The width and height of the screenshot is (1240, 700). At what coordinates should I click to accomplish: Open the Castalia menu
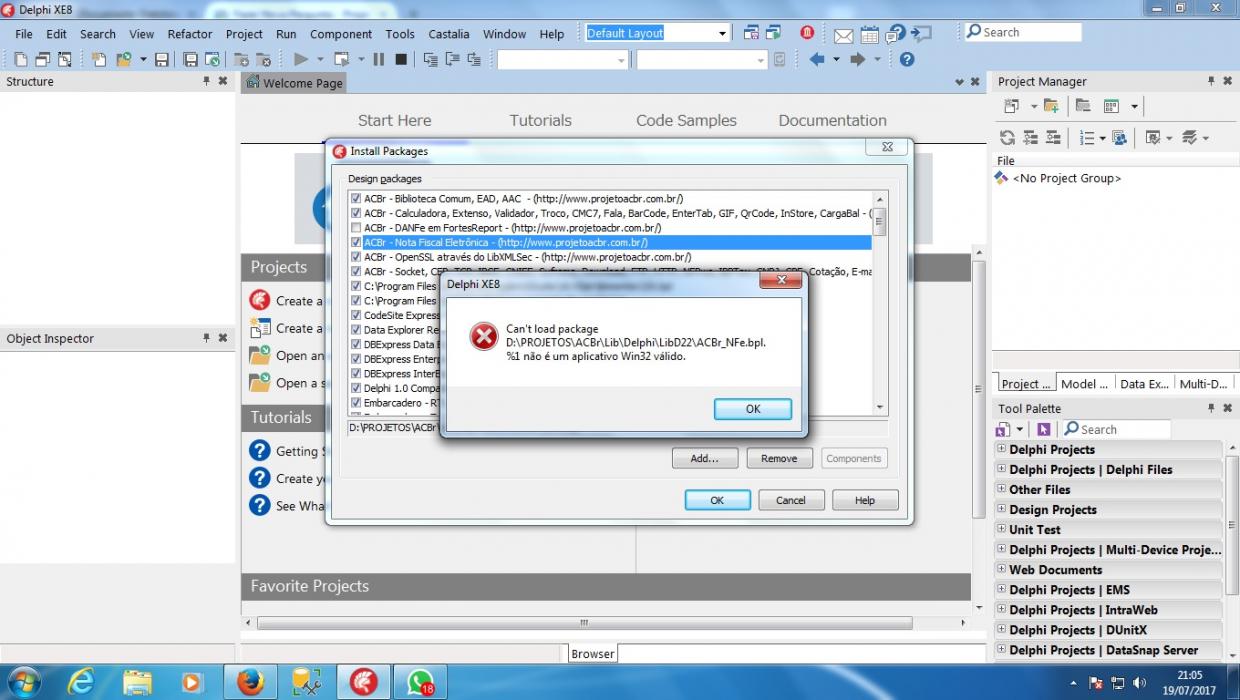449,33
